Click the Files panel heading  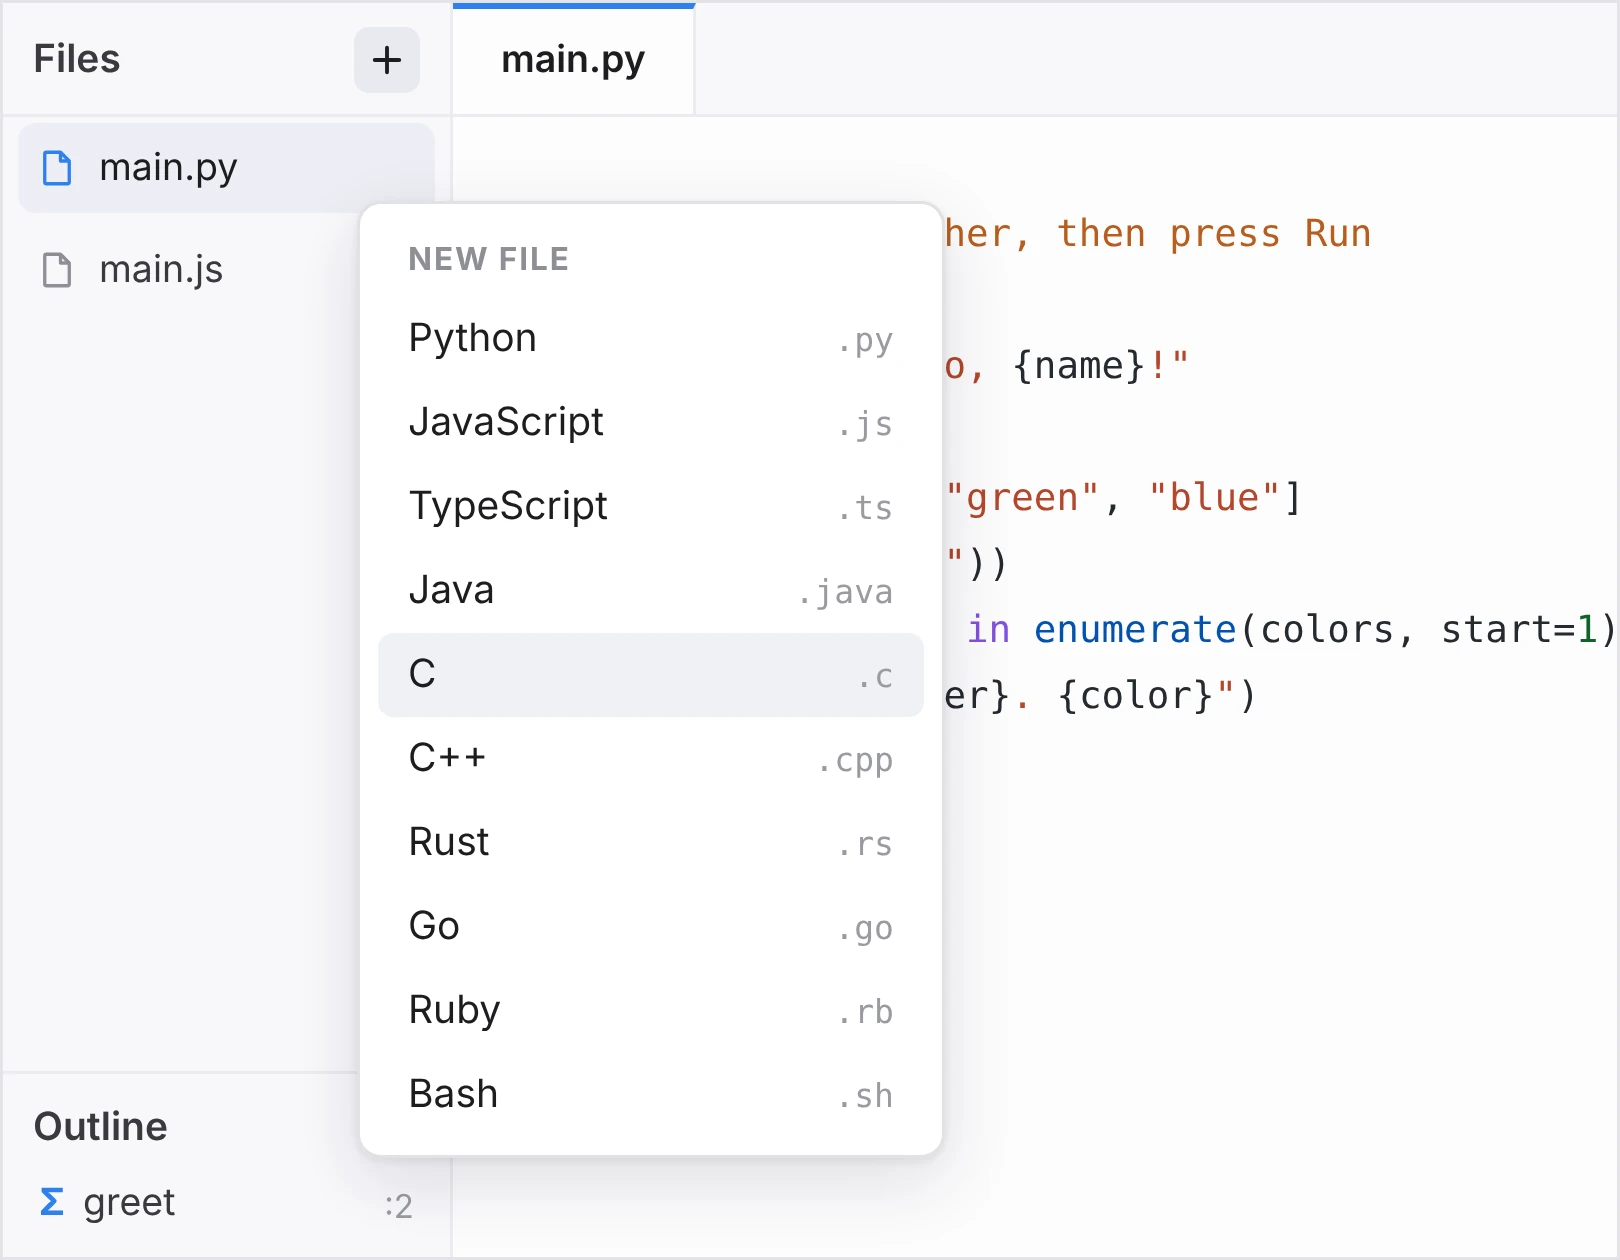click(x=77, y=59)
